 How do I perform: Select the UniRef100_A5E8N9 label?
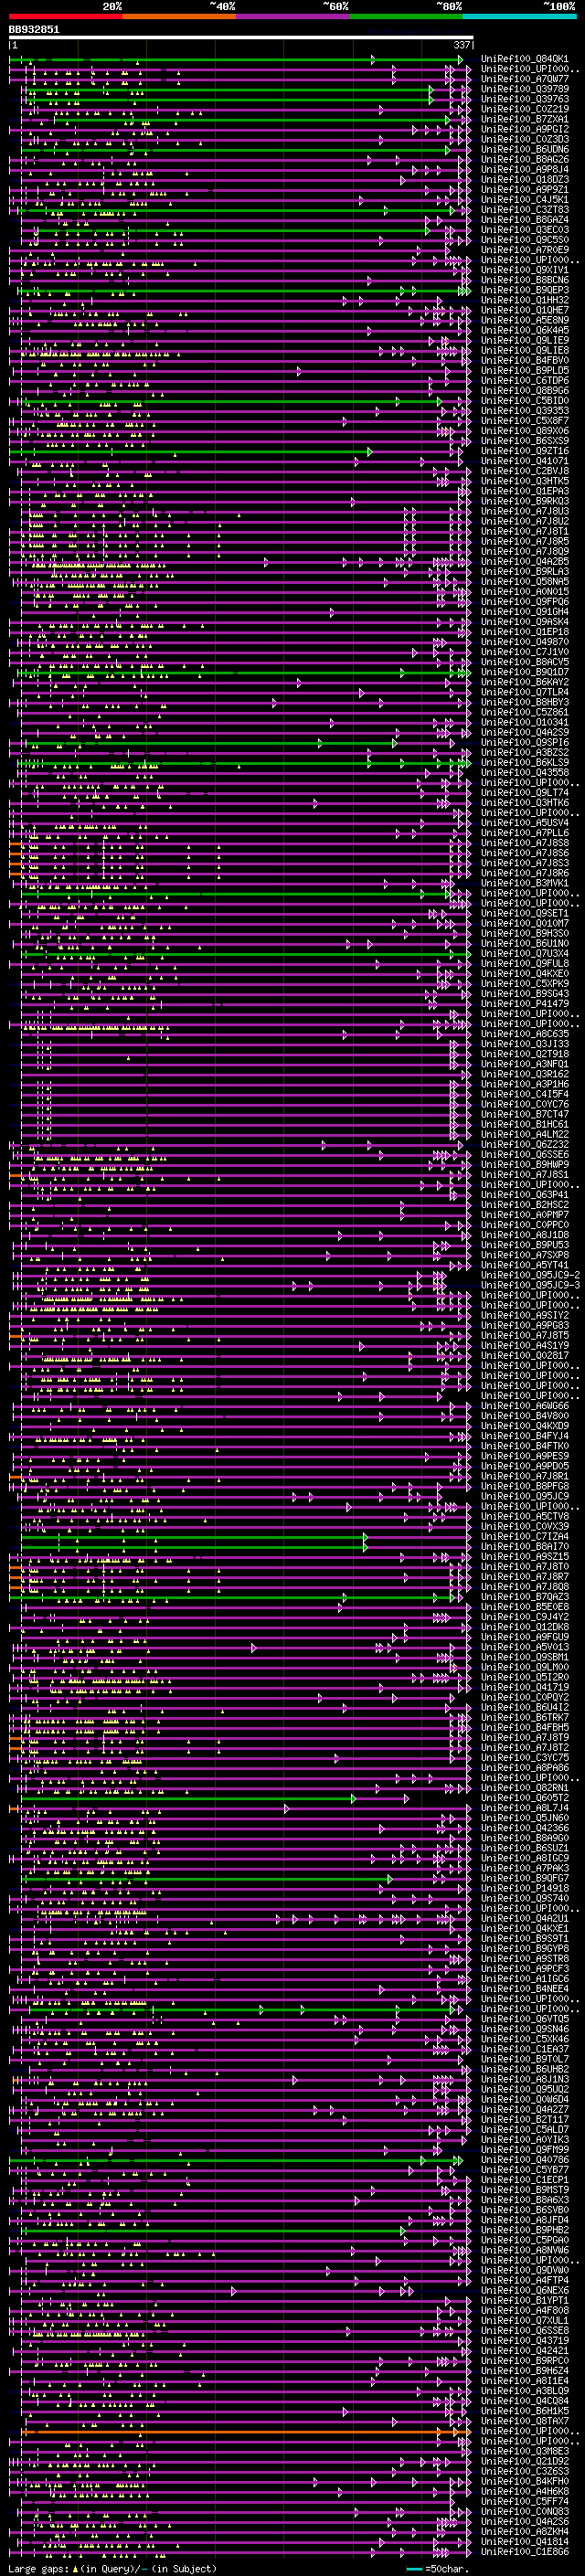[x=525, y=320]
